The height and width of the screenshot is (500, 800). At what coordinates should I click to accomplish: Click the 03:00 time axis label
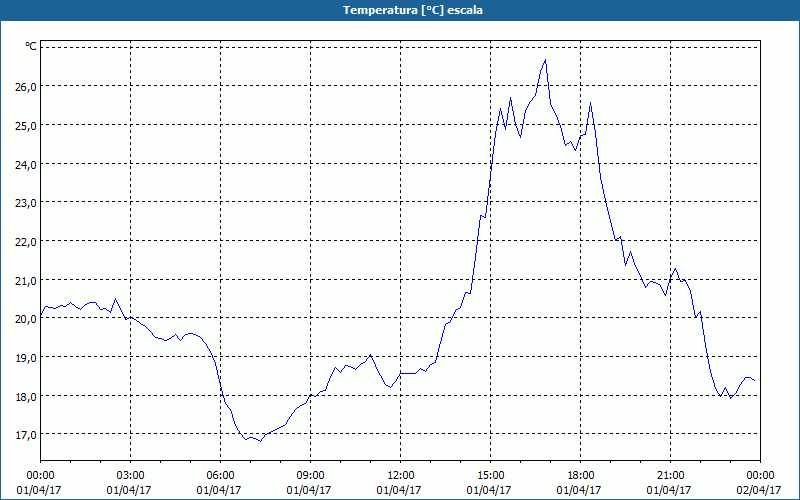131,476
